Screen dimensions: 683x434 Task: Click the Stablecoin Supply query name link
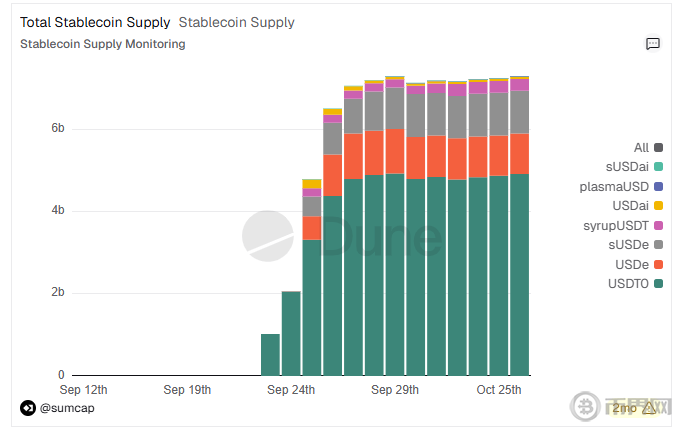click(236, 22)
